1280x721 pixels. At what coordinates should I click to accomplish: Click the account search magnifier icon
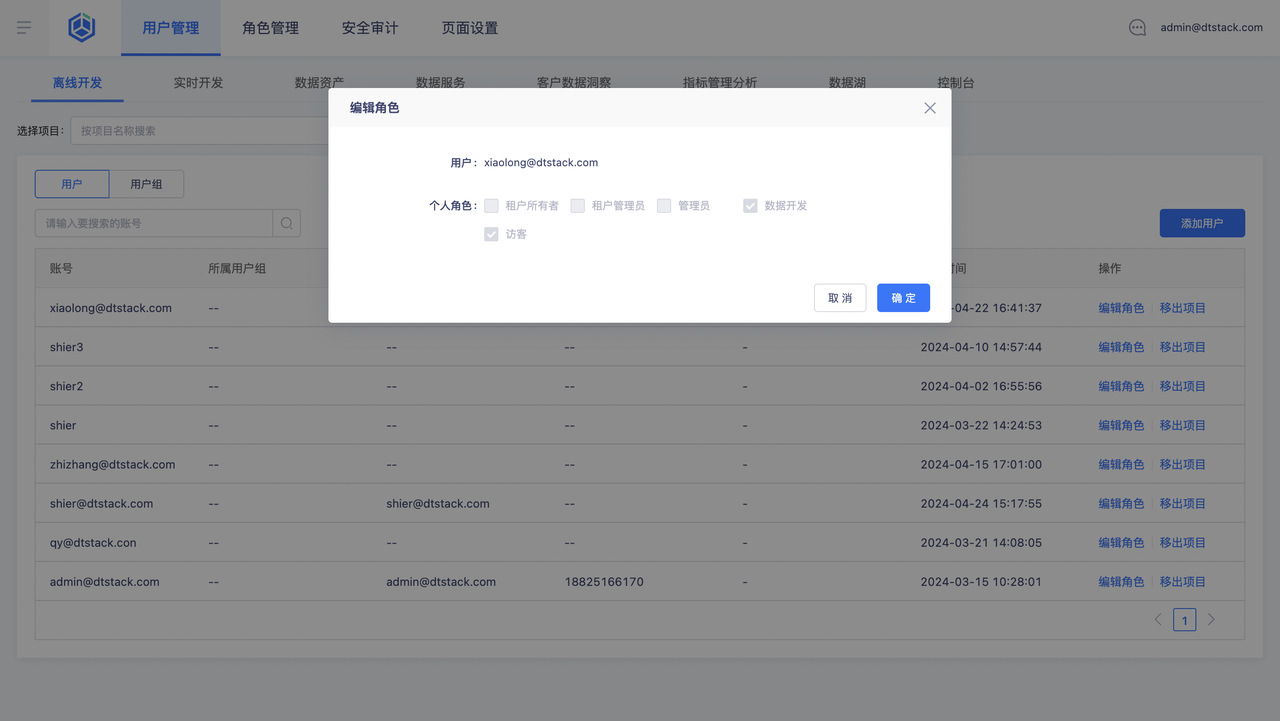point(287,223)
